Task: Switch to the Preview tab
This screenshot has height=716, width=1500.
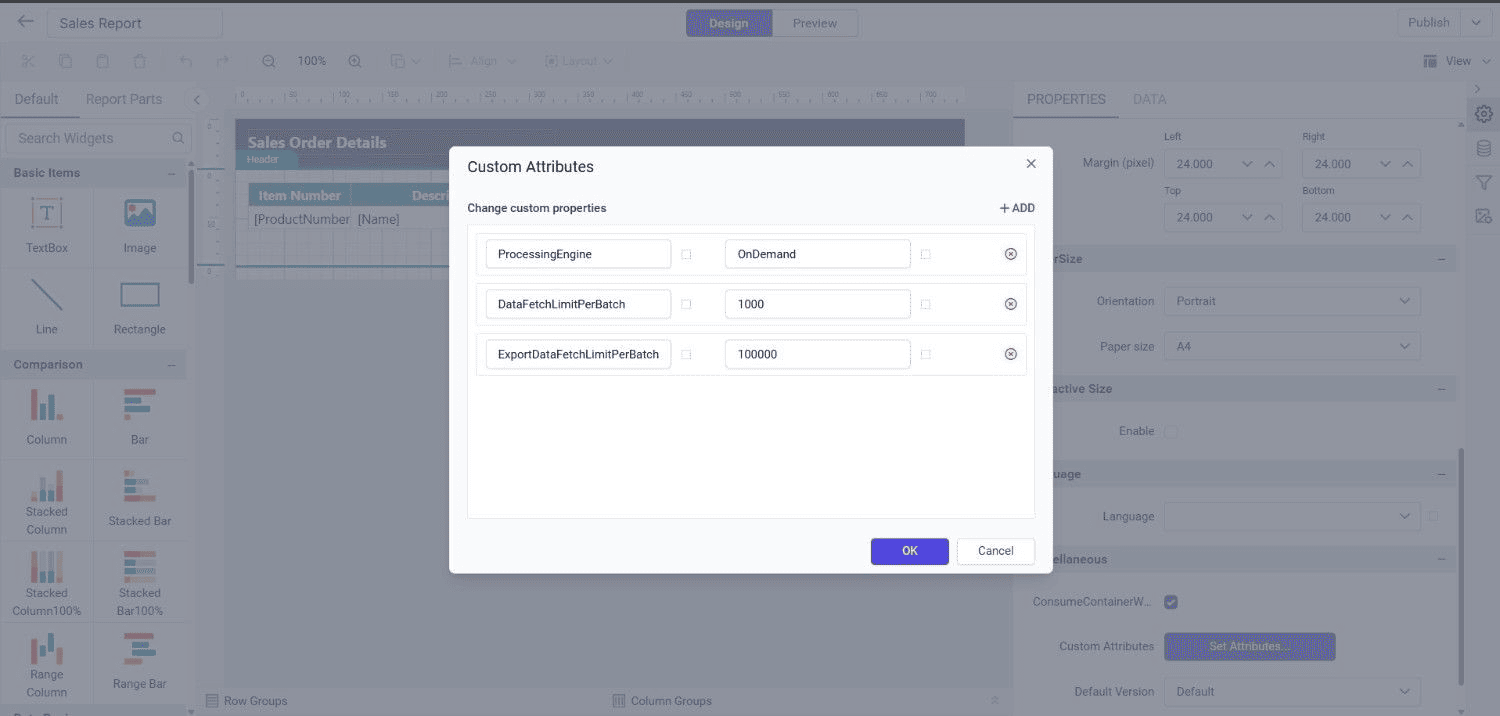Action: point(815,22)
